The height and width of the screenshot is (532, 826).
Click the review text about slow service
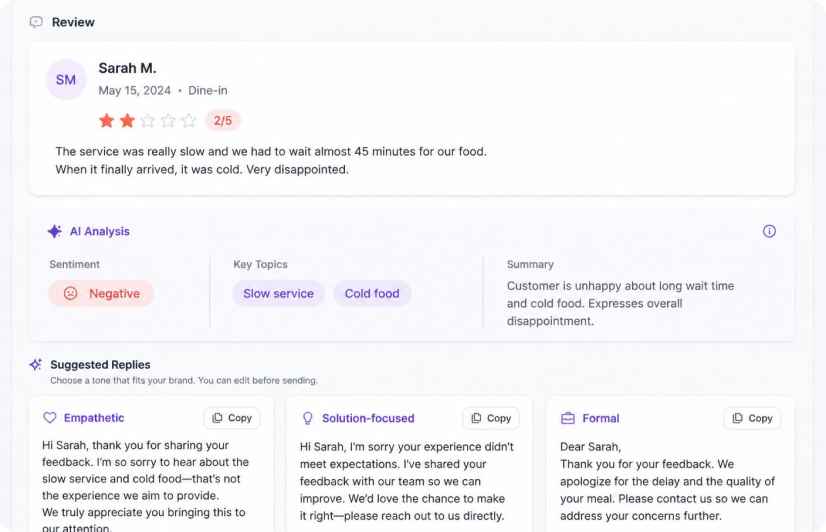[271, 161]
